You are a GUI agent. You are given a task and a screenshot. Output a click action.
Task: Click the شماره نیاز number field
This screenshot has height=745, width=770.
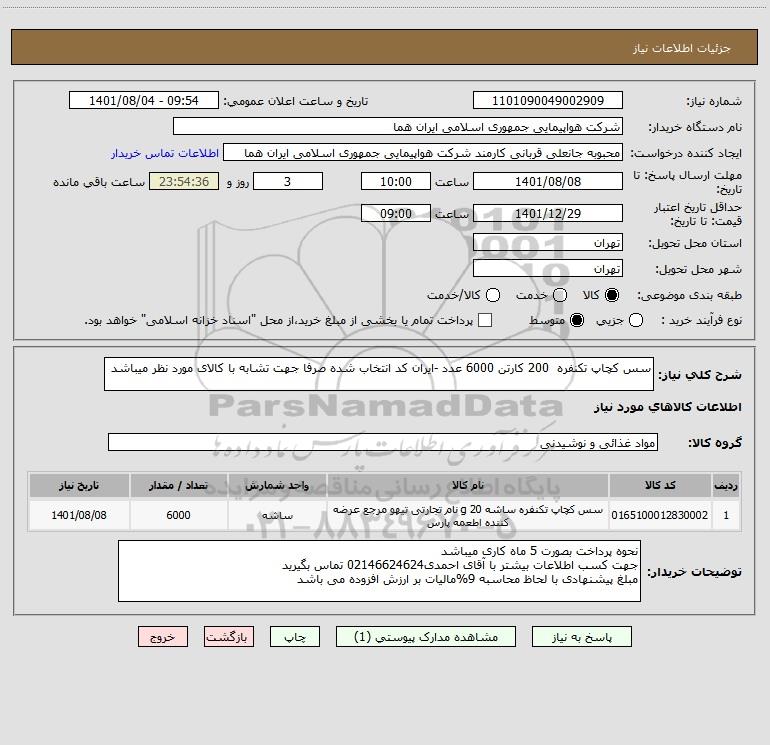(548, 101)
